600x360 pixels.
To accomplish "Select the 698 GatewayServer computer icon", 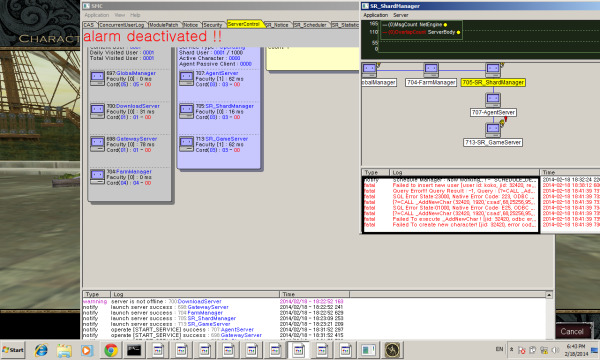I will point(97,144).
